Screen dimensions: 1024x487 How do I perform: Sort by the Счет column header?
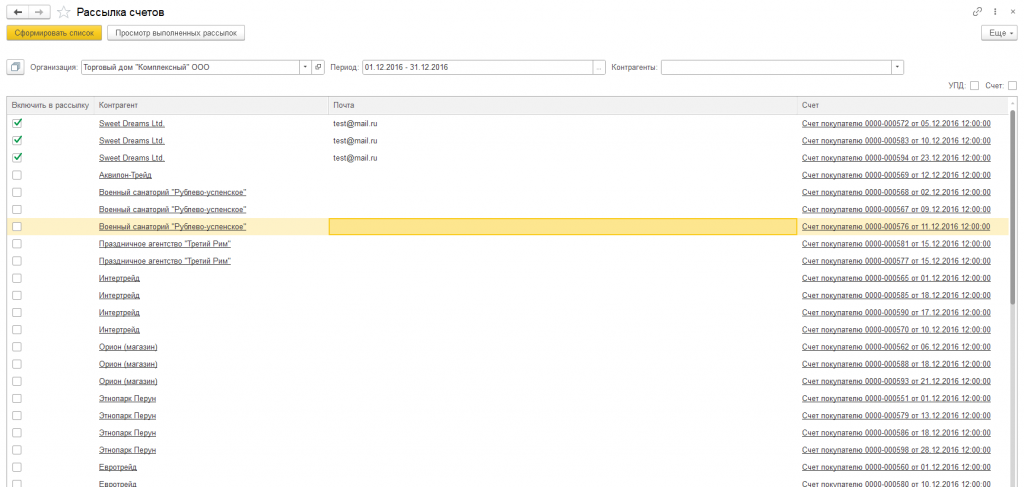point(903,105)
